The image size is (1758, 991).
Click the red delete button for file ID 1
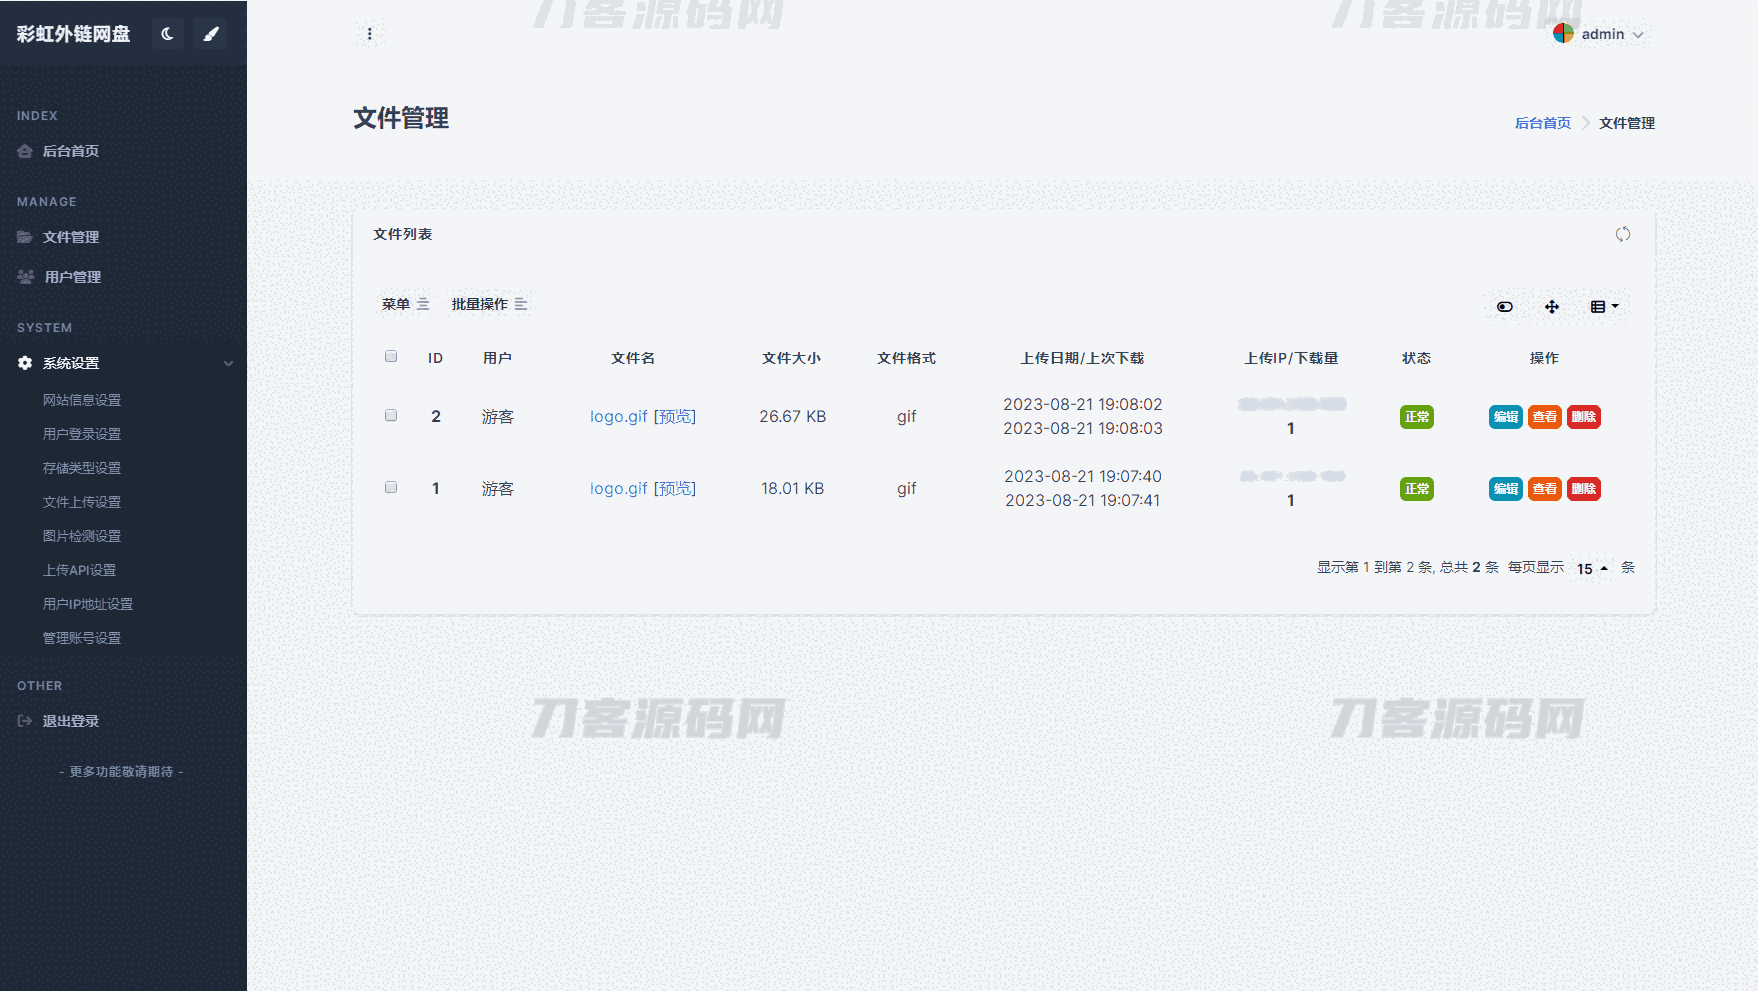(1583, 489)
